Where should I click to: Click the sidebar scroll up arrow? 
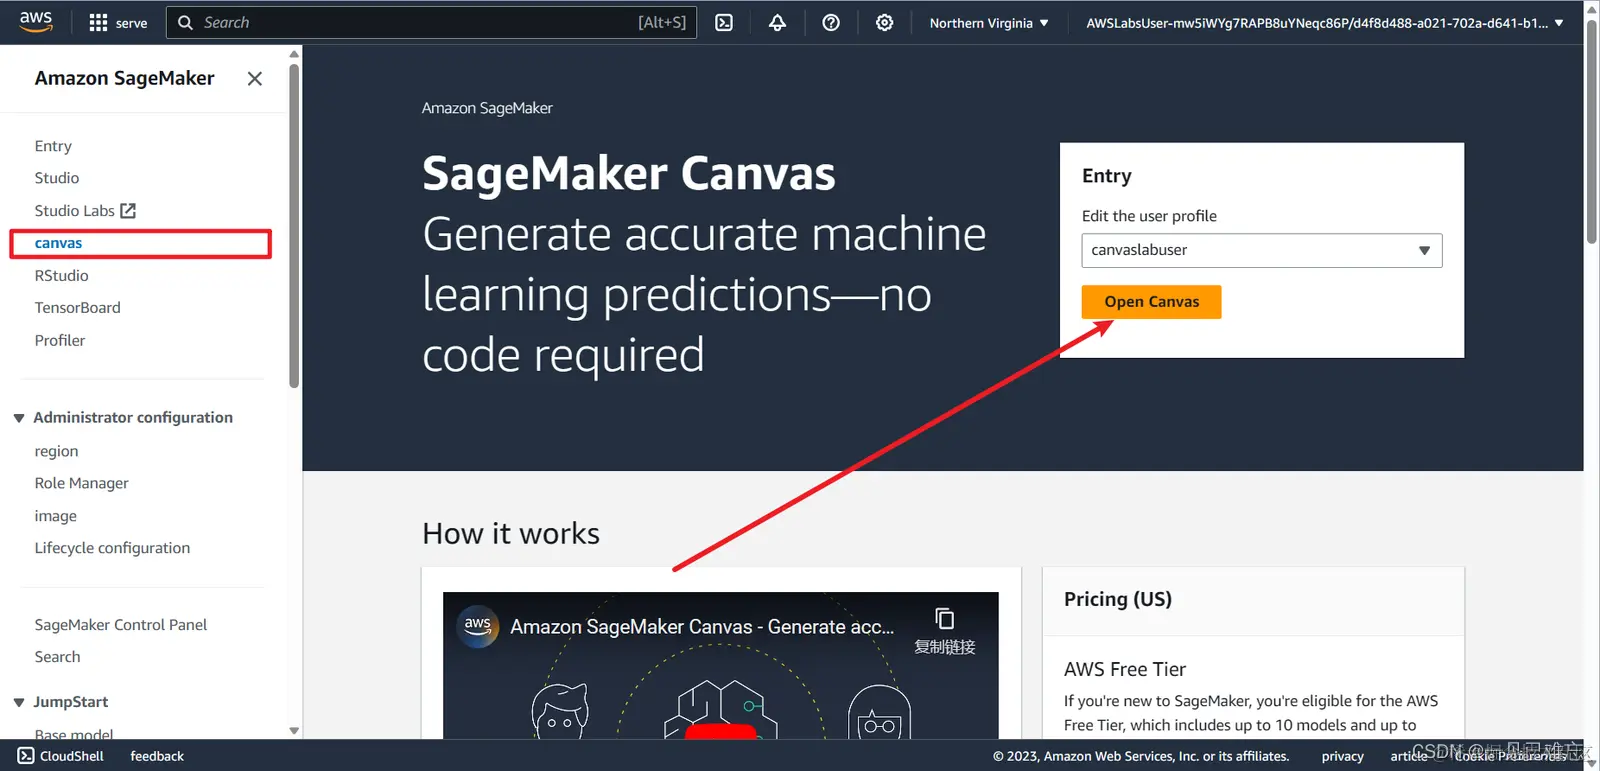pyautogui.click(x=294, y=54)
